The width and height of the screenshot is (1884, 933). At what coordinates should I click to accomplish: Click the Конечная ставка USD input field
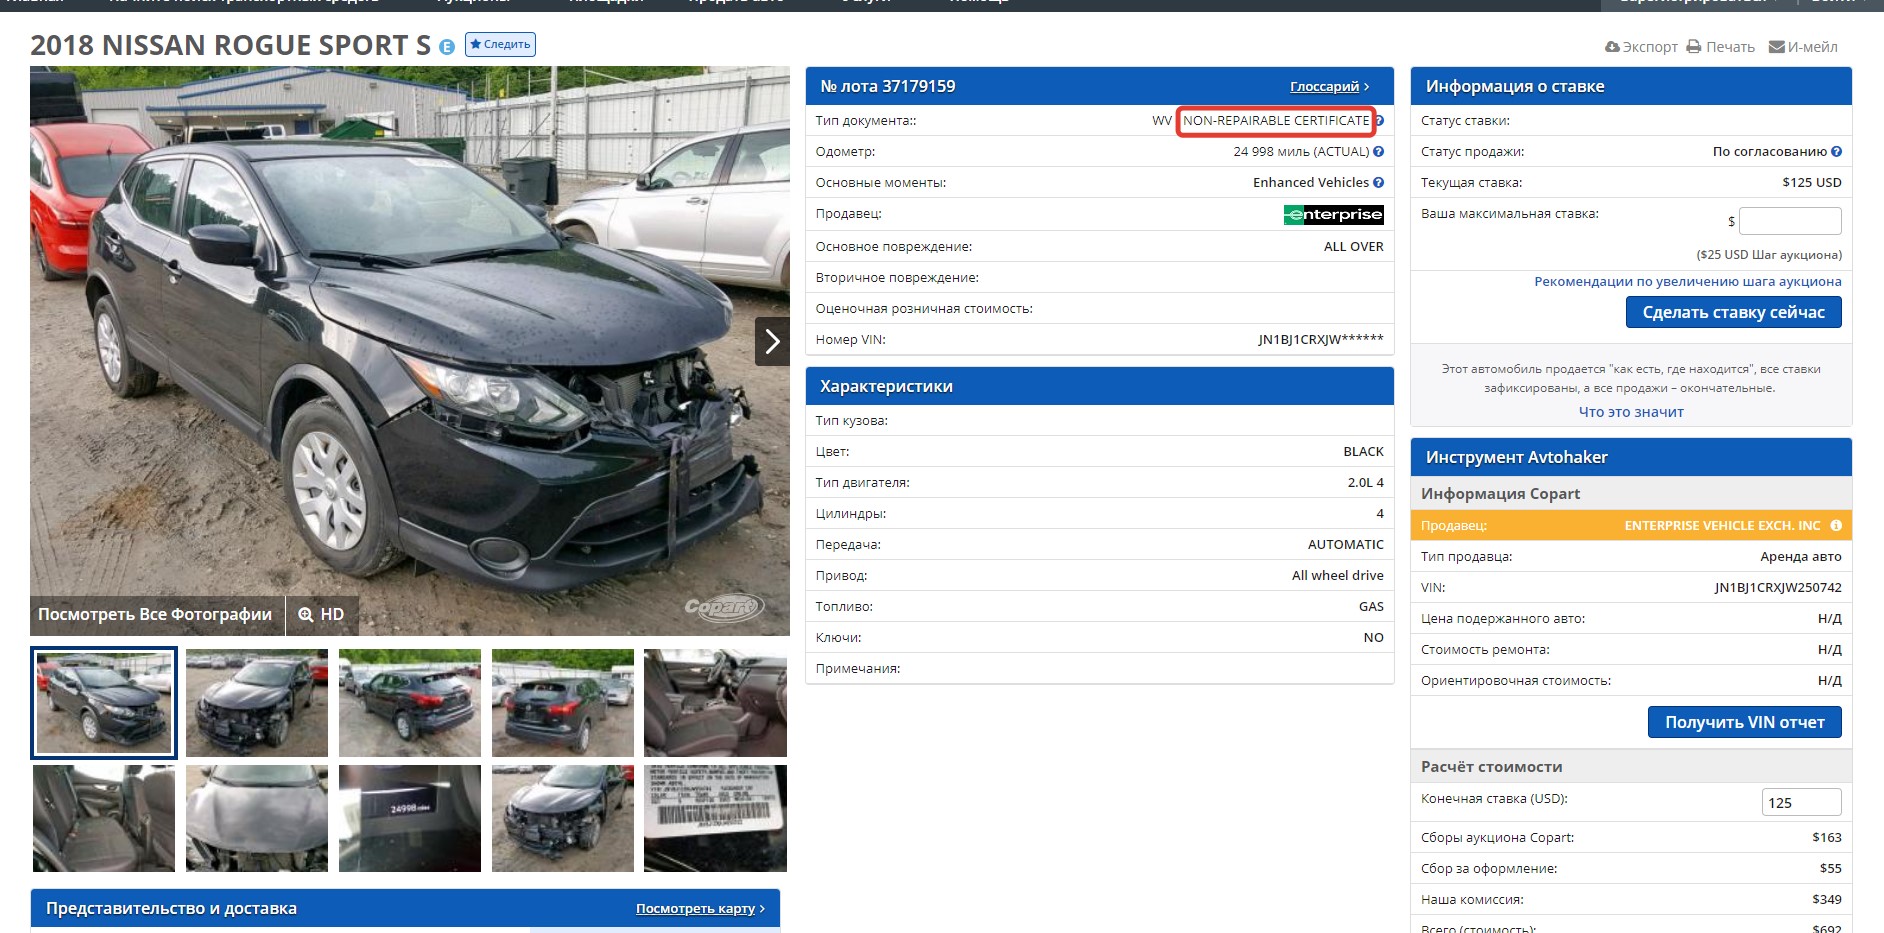click(1801, 802)
